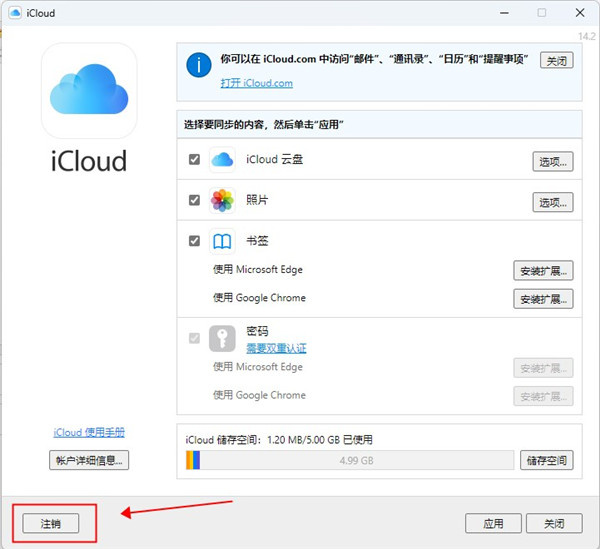Click the Bookmarks book icon

click(222, 241)
